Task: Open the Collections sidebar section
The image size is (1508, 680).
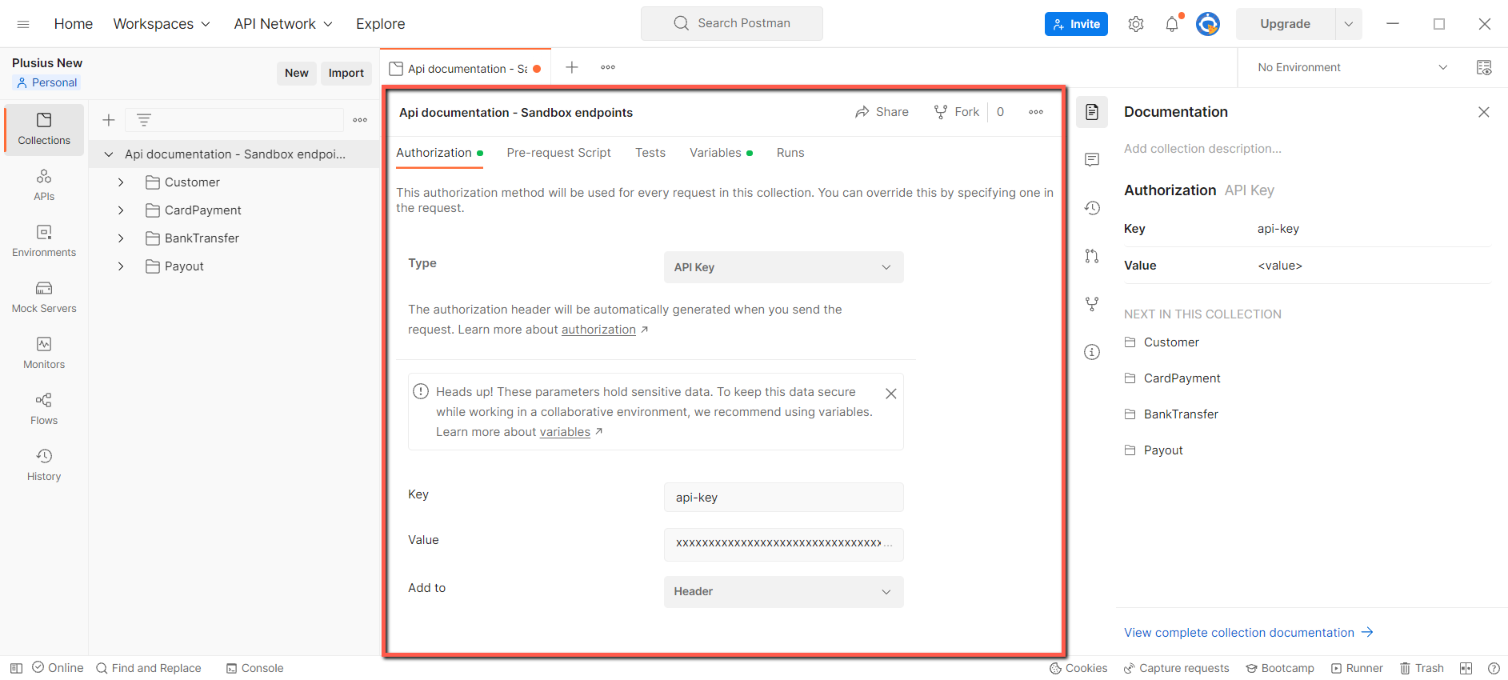Action: click(44, 129)
